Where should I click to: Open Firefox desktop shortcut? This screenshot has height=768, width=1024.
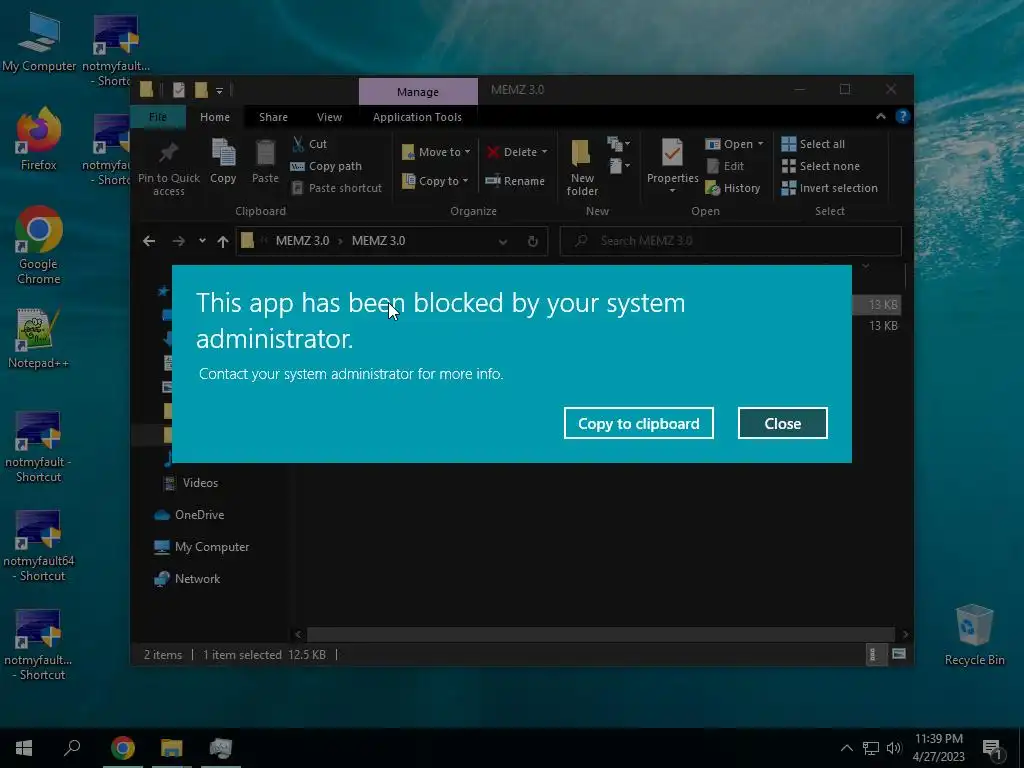point(39,138)
